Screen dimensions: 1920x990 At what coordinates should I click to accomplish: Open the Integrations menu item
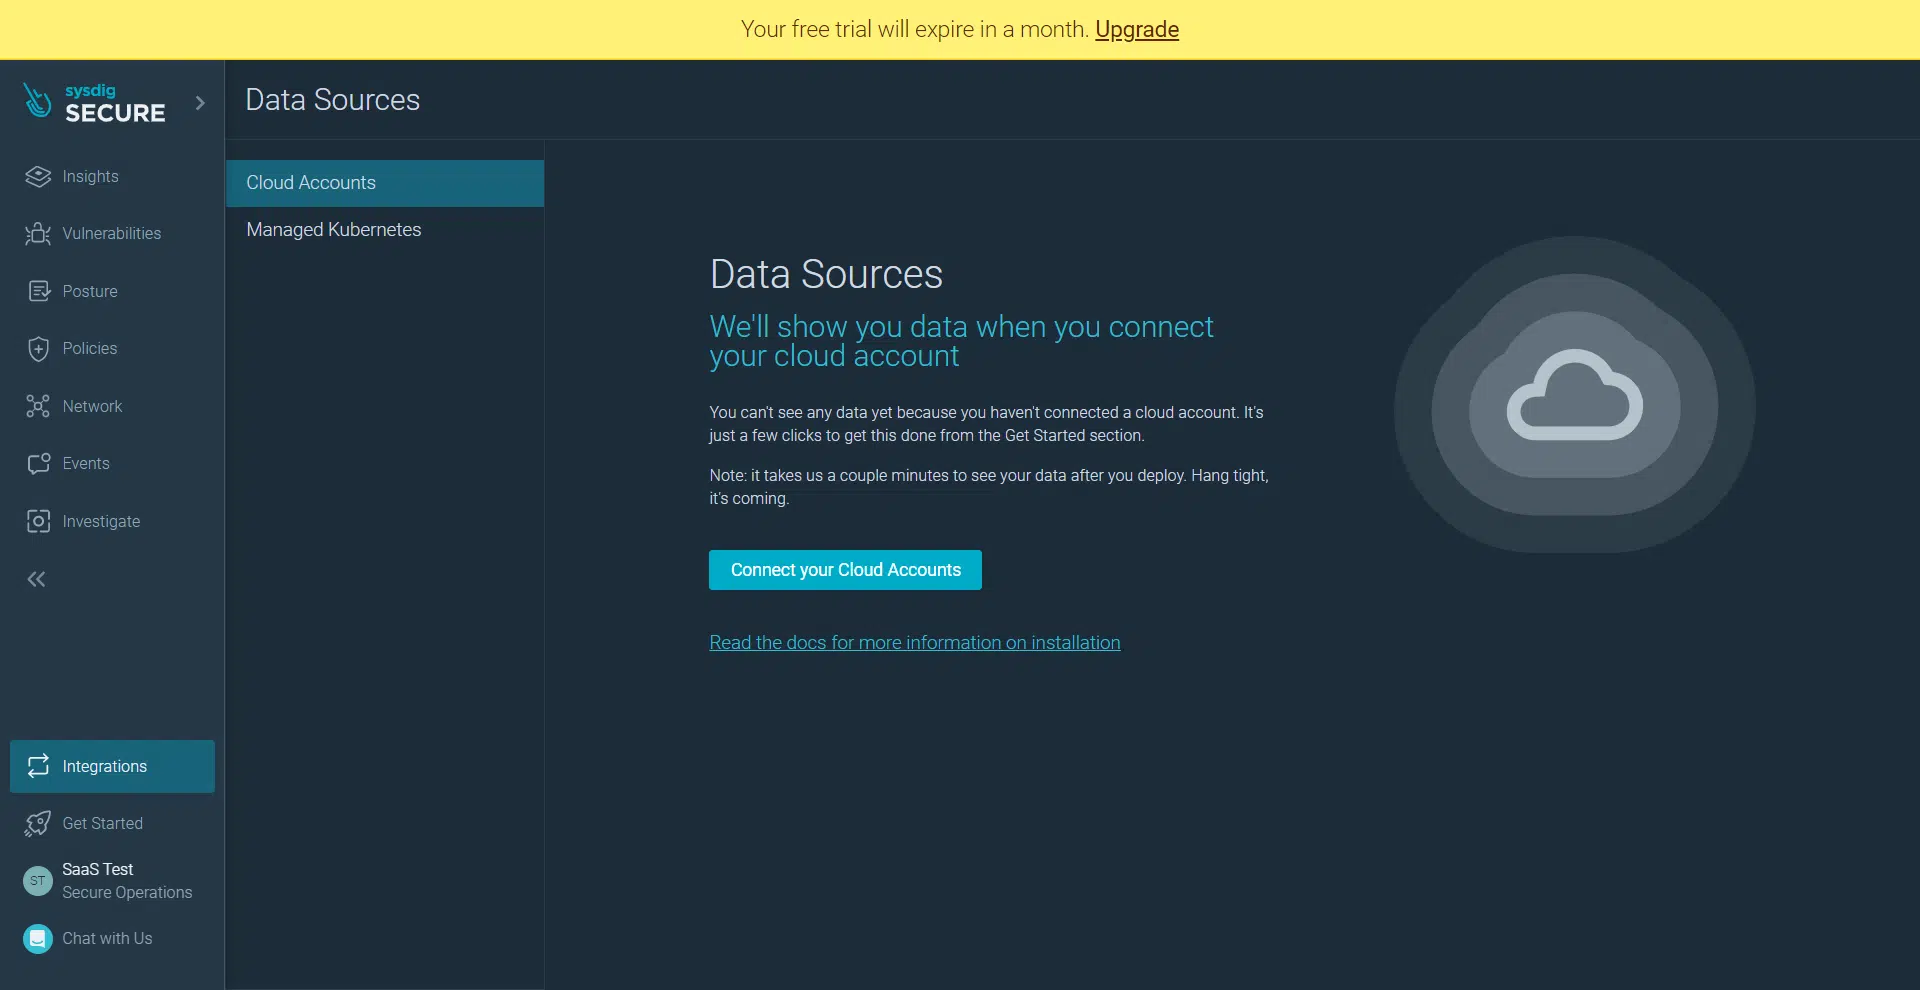[x=112, y=766]
